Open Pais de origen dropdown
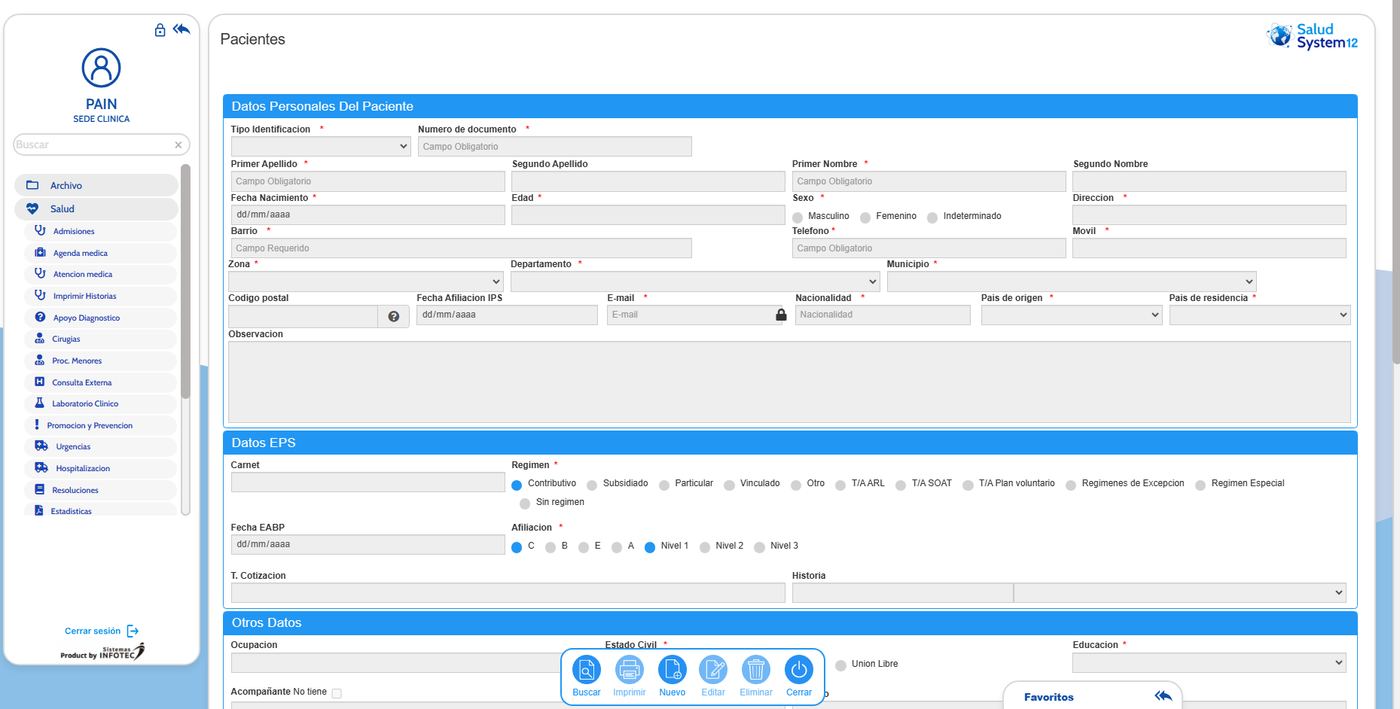Image resolution: width=1400 pixels, height=709 pixels. point(1071,315)
